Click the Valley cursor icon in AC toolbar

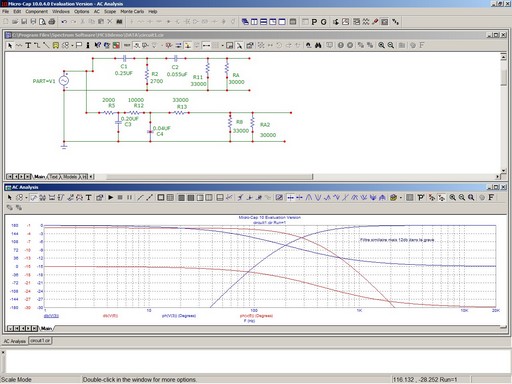[x=318, y=198]
